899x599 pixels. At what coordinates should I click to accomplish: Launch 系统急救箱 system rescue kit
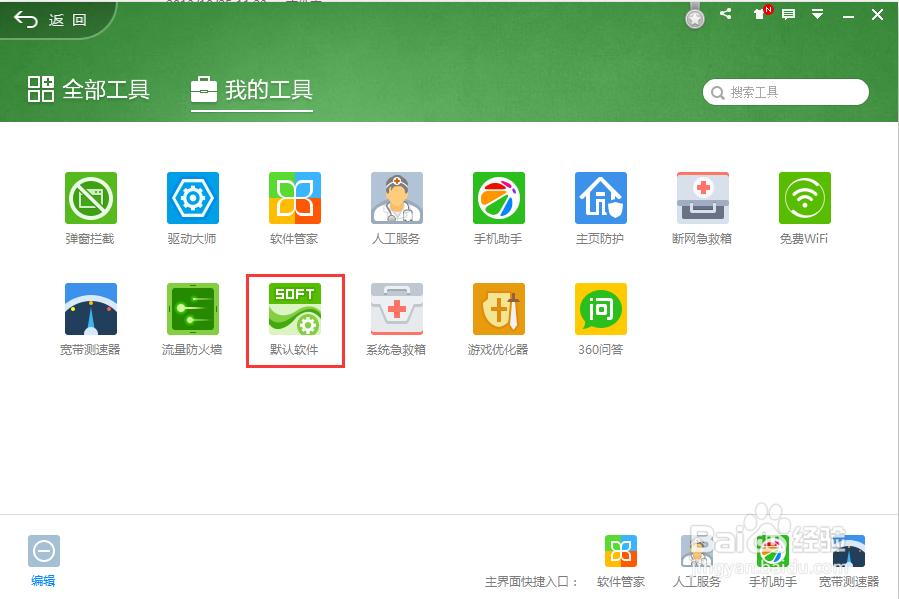point(397,309)
